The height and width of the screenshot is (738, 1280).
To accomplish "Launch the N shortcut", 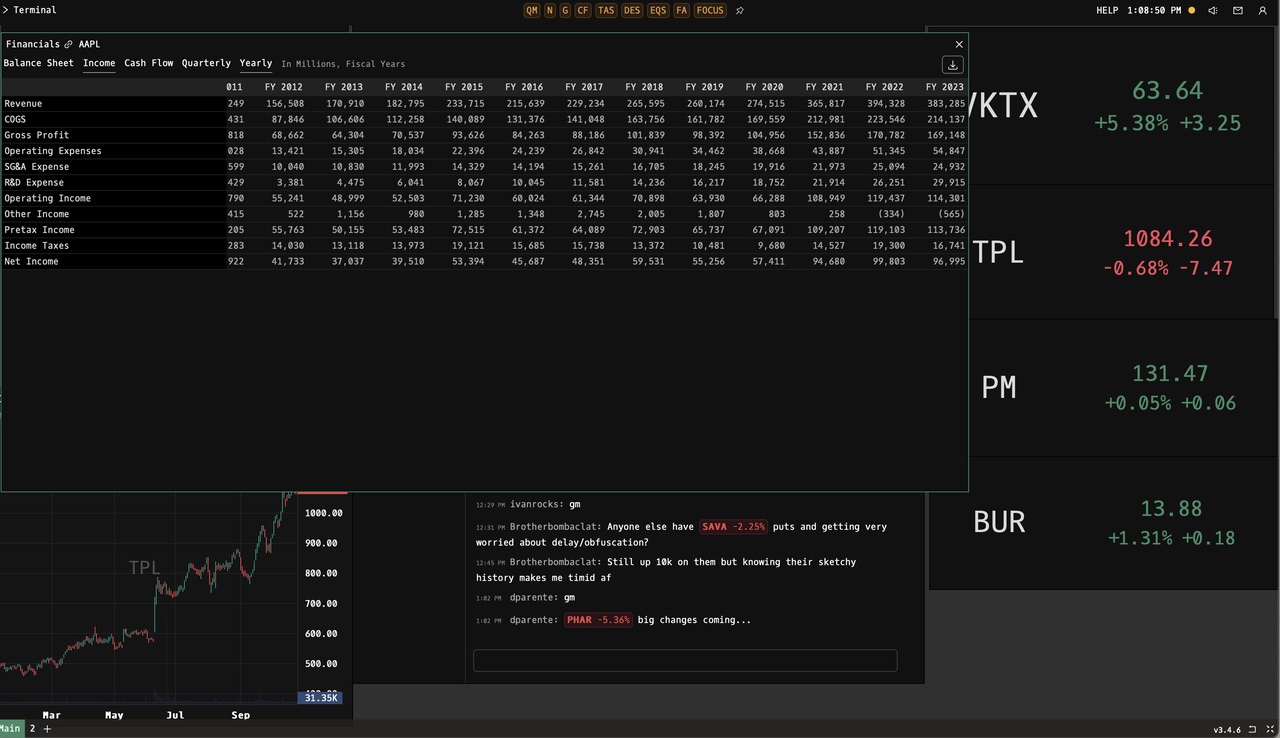I will pyautogui.click(x=549, y=10).
